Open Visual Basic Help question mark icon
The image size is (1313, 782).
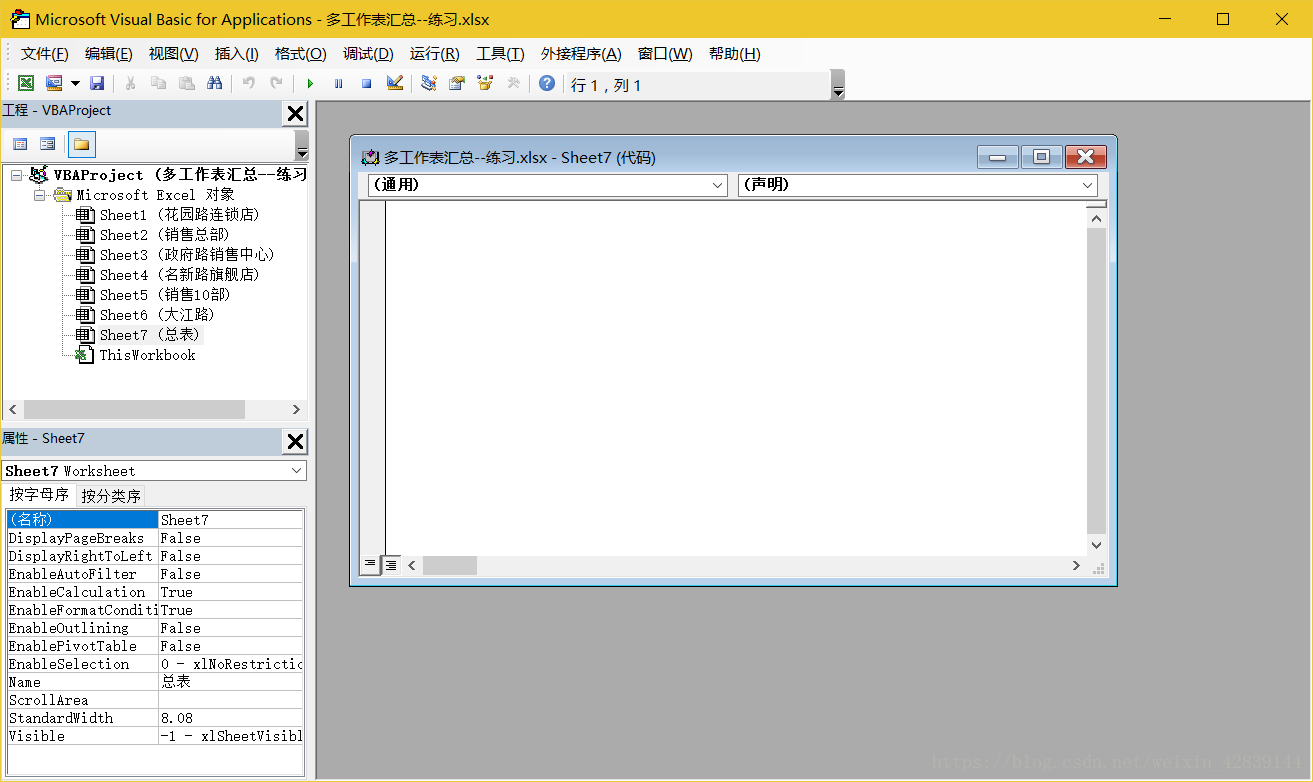(x=546, y=84)
